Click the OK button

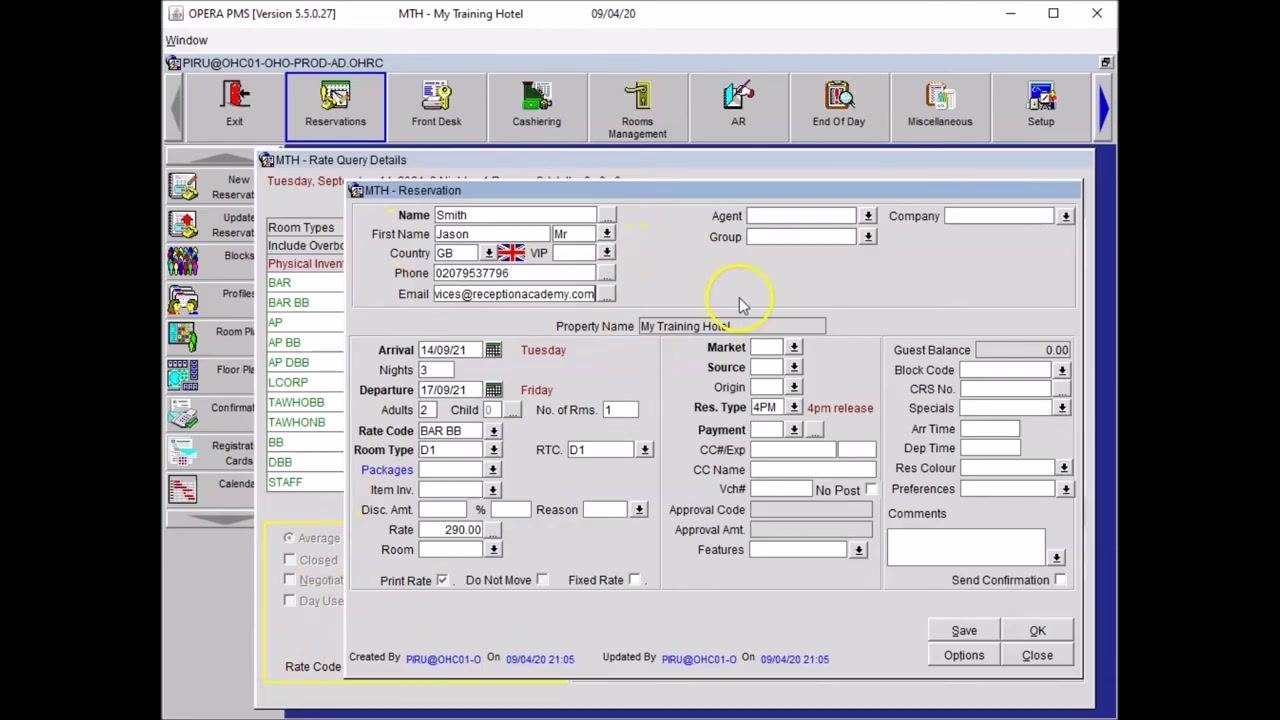[1037, 631]
